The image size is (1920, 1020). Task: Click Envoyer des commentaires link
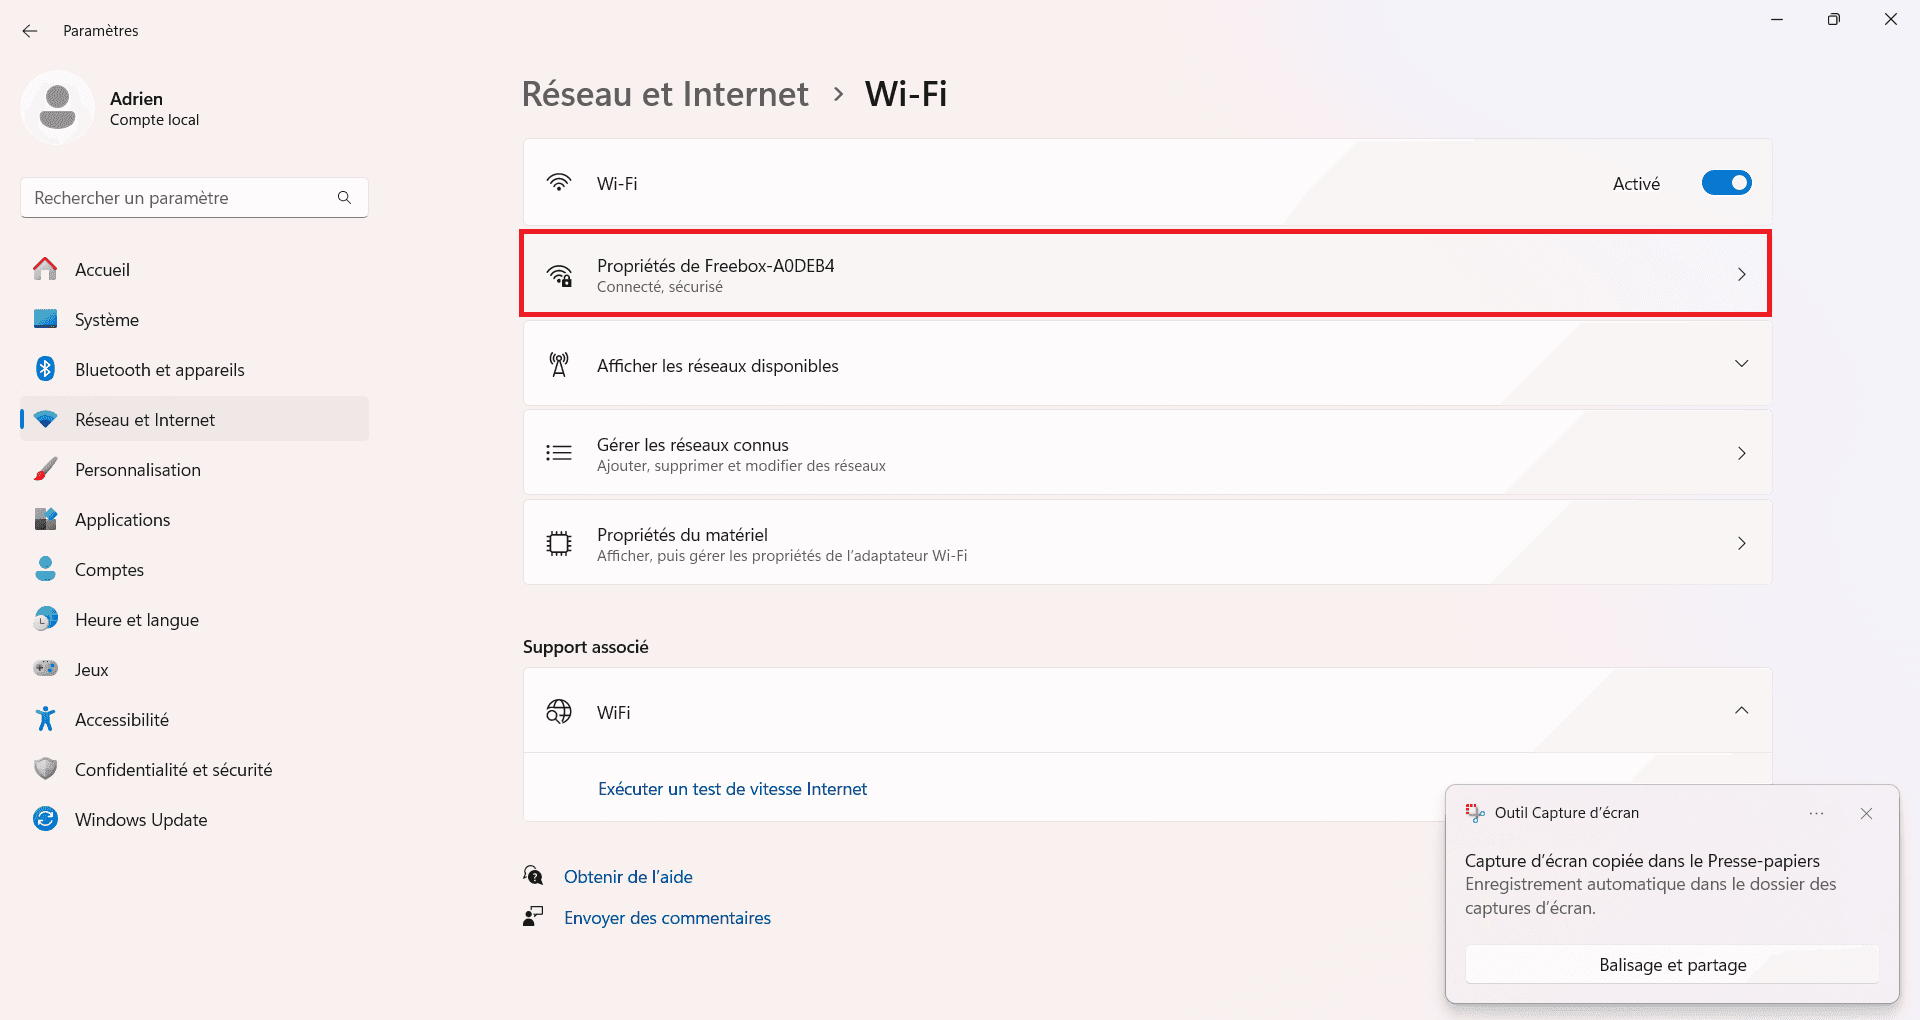pyautogui.click(x=667, y=918)
